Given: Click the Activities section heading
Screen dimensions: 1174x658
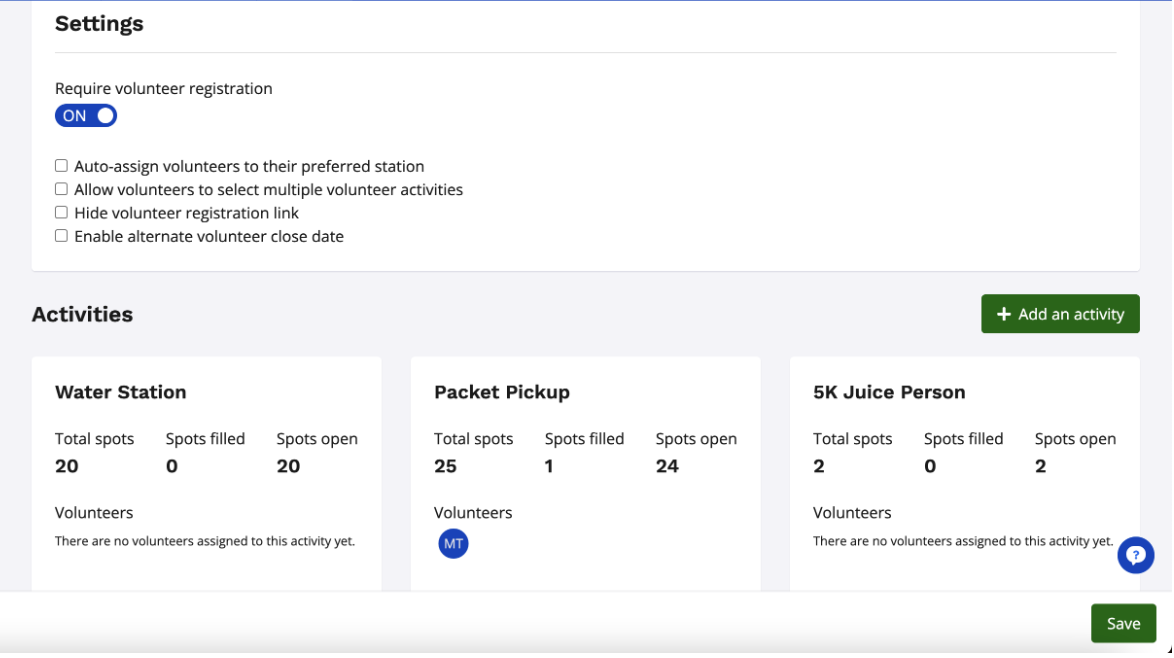Looking at the screenshot, I should 82,314.
